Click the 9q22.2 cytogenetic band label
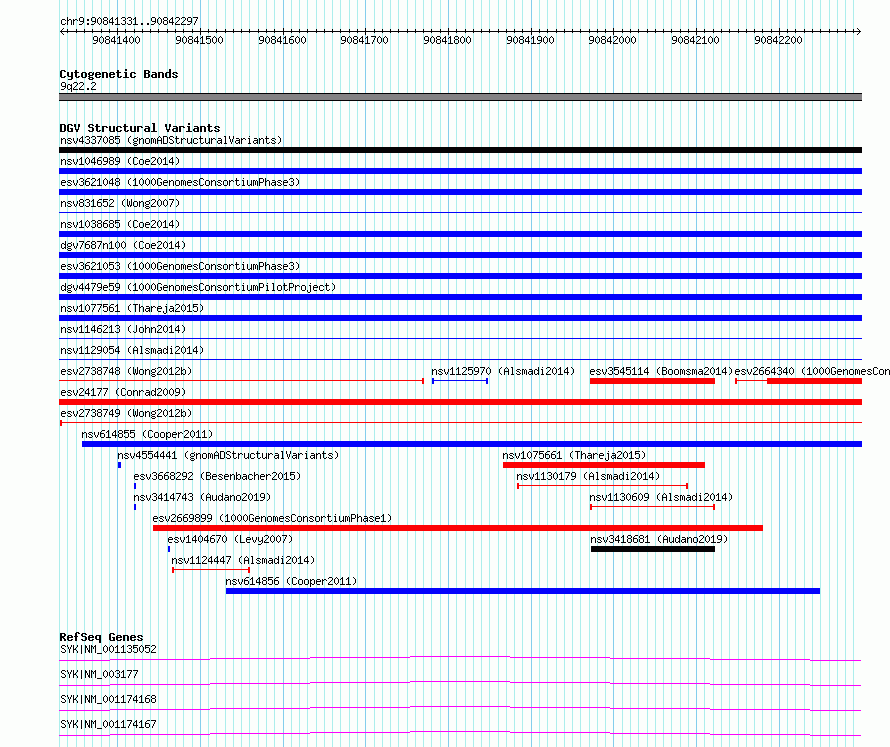 (x=78, y=86)
